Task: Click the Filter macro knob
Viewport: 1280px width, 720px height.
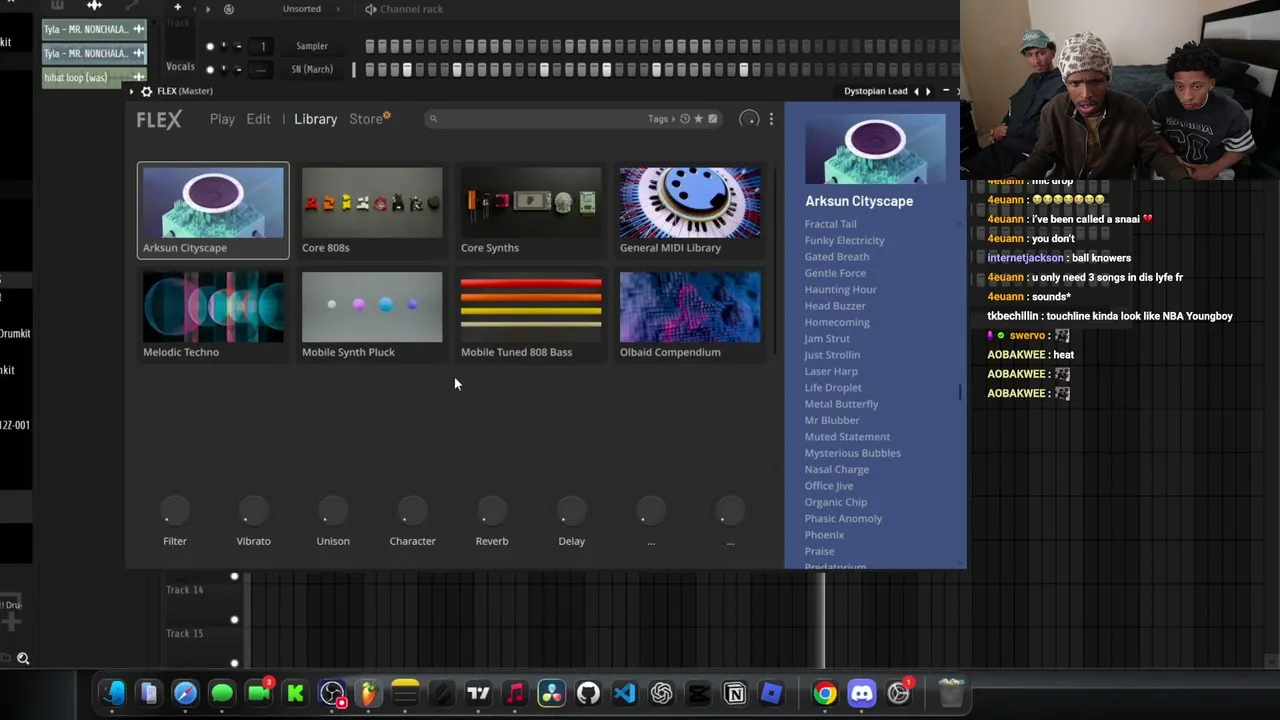Action: (x=175, y=511)
